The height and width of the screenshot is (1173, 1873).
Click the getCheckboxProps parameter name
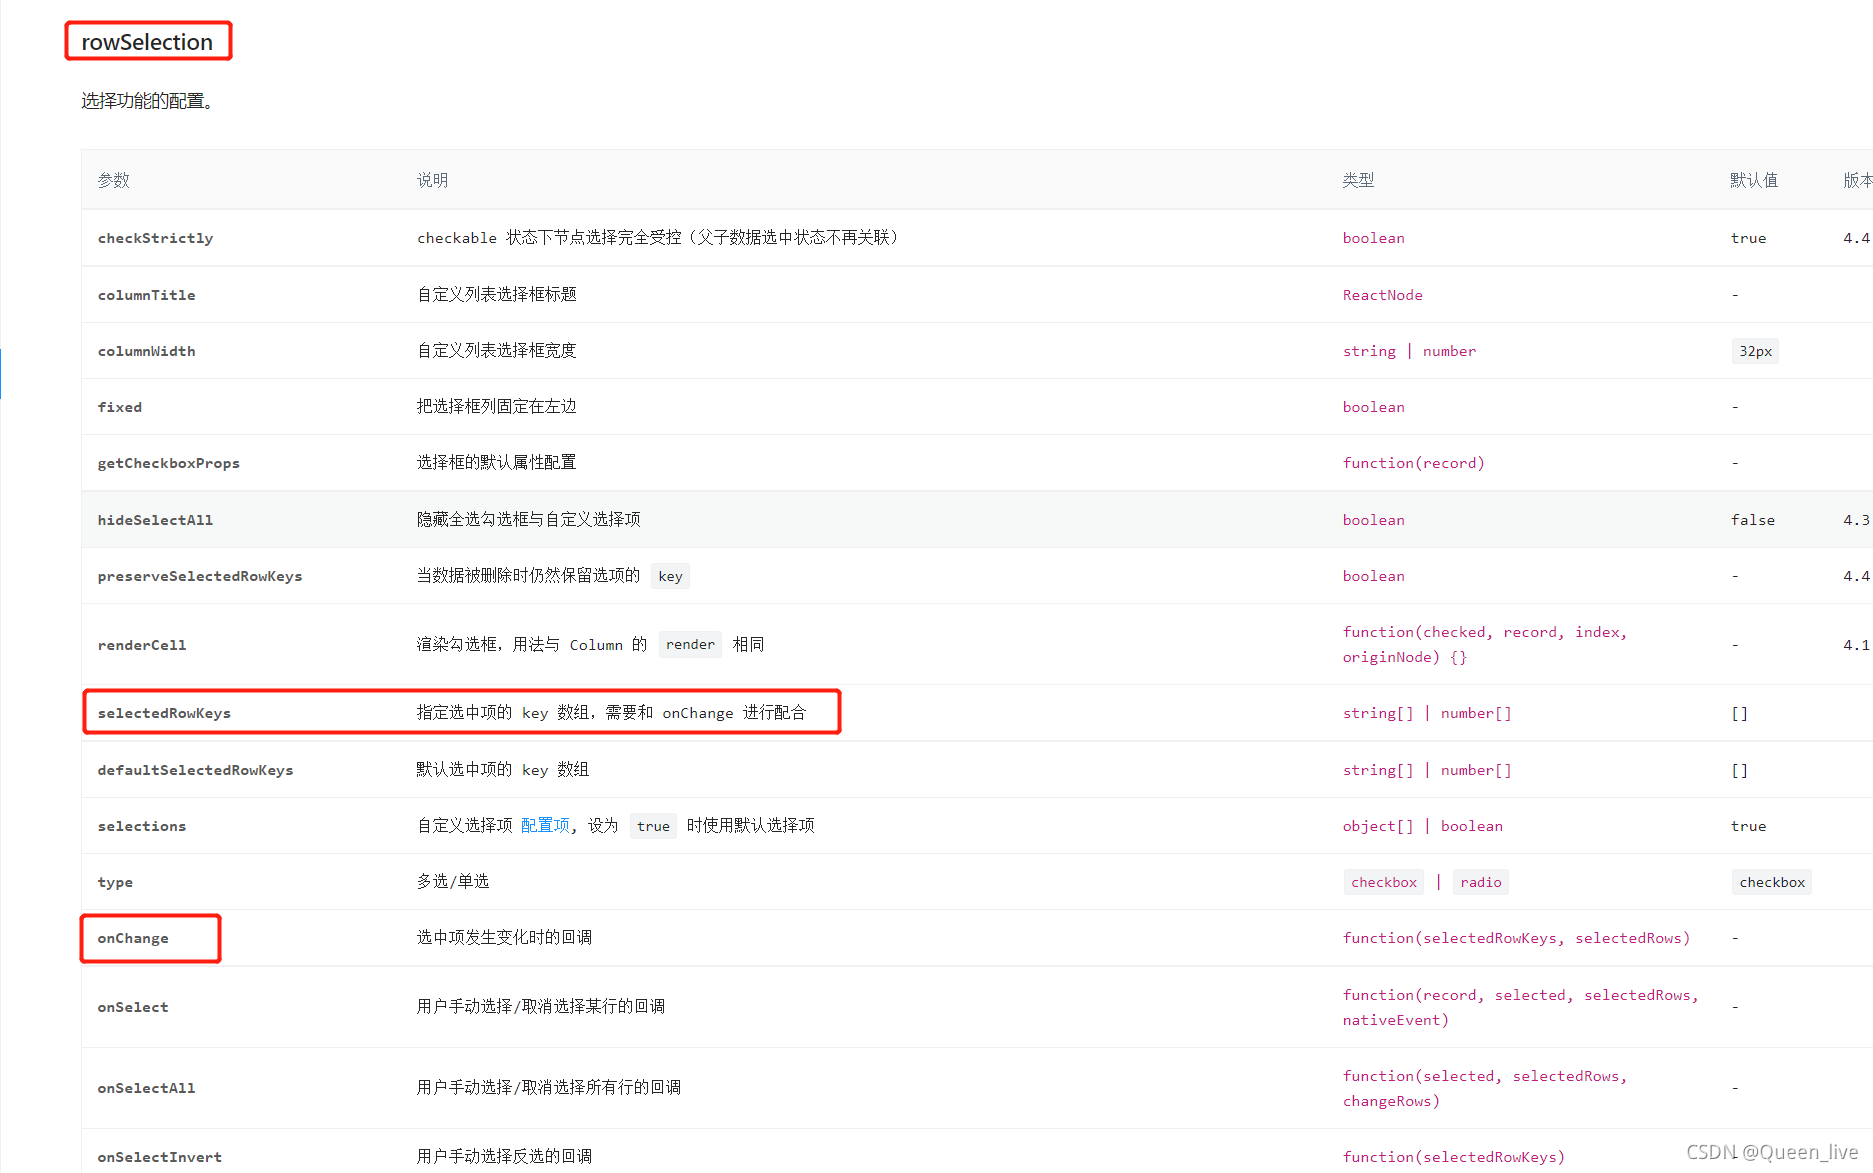169,462
